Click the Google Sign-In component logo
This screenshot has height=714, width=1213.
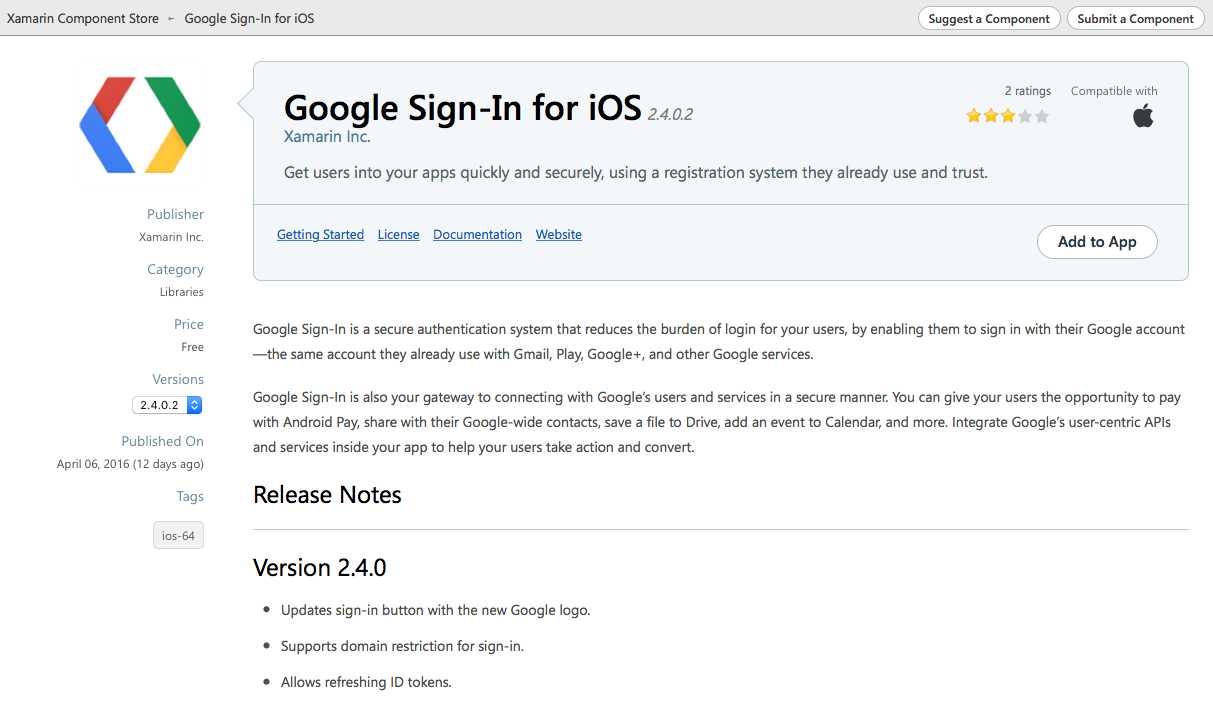coord(140,125)
